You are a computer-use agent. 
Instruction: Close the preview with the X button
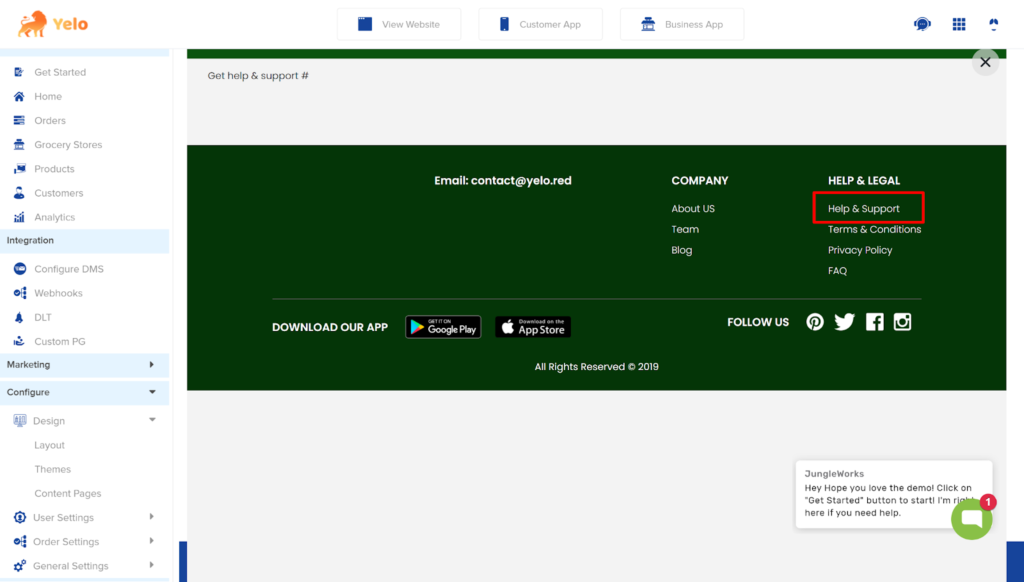pos(985,62)
